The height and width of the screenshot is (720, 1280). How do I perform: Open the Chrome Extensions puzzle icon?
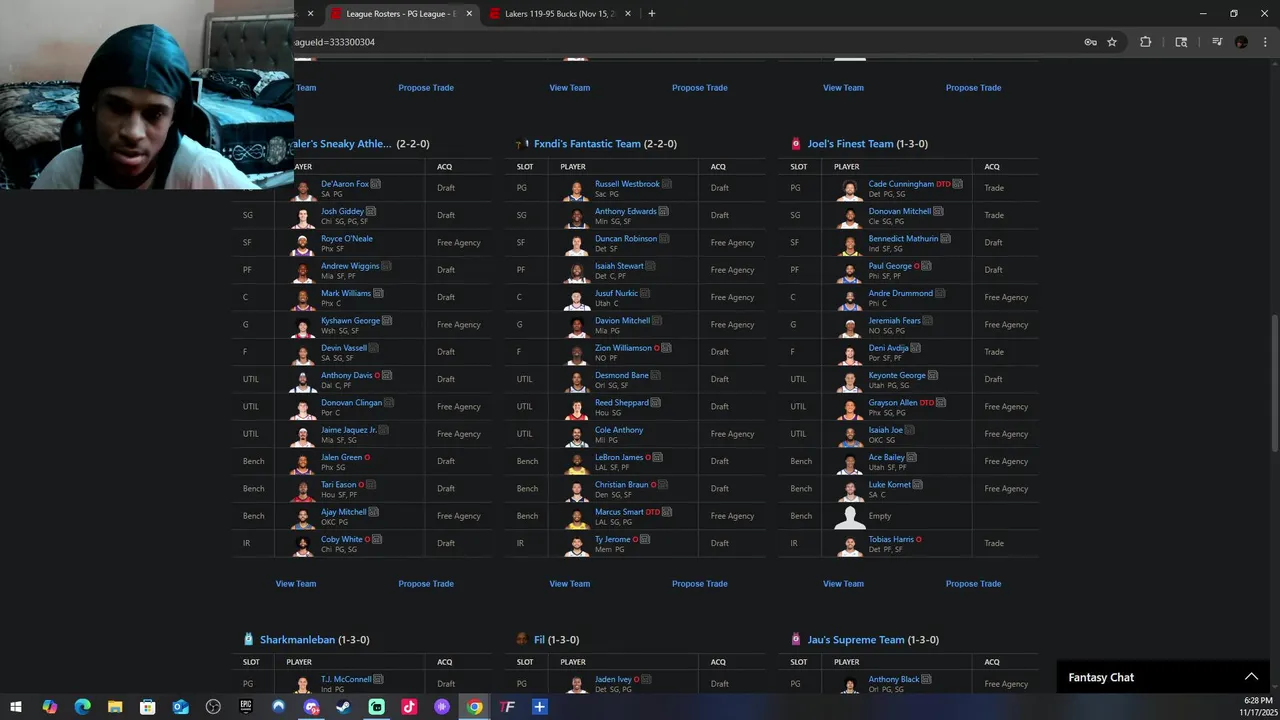(1146, 42)
